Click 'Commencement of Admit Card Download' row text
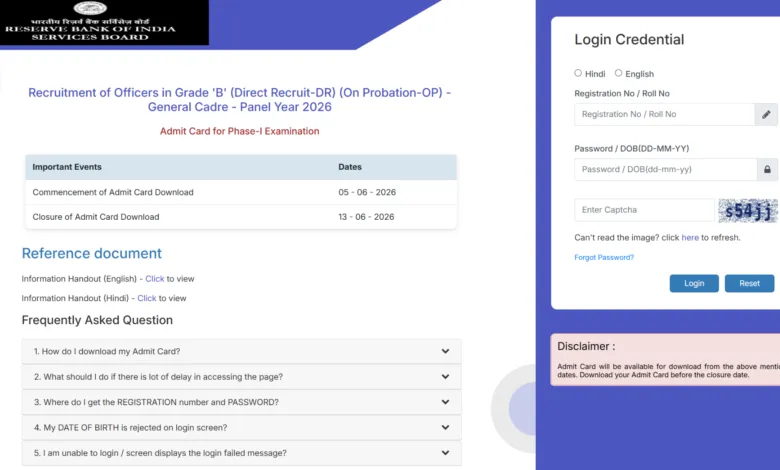The width and height of the screenshot is (780, 470). pyautogui.click(x=113, y=192)
